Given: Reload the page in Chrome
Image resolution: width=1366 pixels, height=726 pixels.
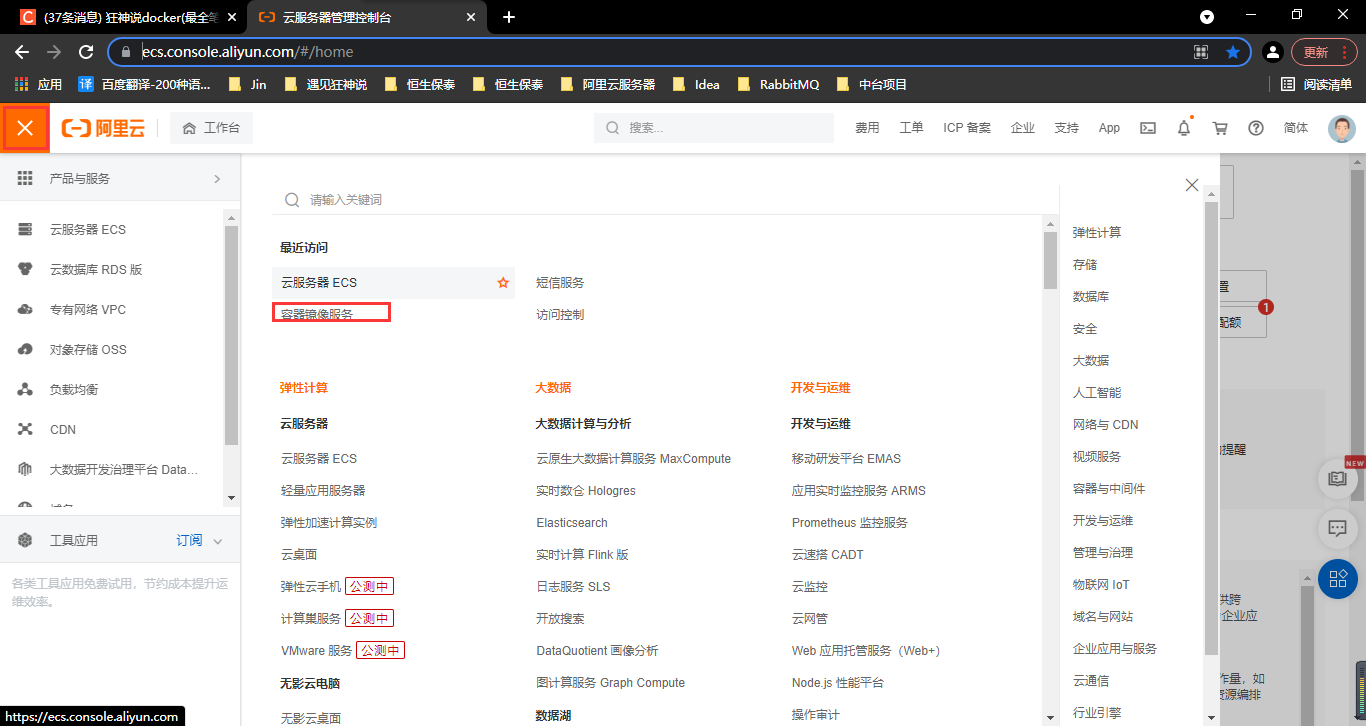Looking at the screenshot, I should [x=86, y=52].
